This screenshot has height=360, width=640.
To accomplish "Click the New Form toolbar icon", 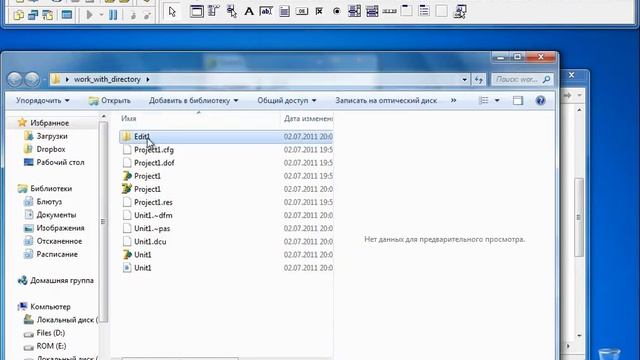I will click(x=67, y=16).
